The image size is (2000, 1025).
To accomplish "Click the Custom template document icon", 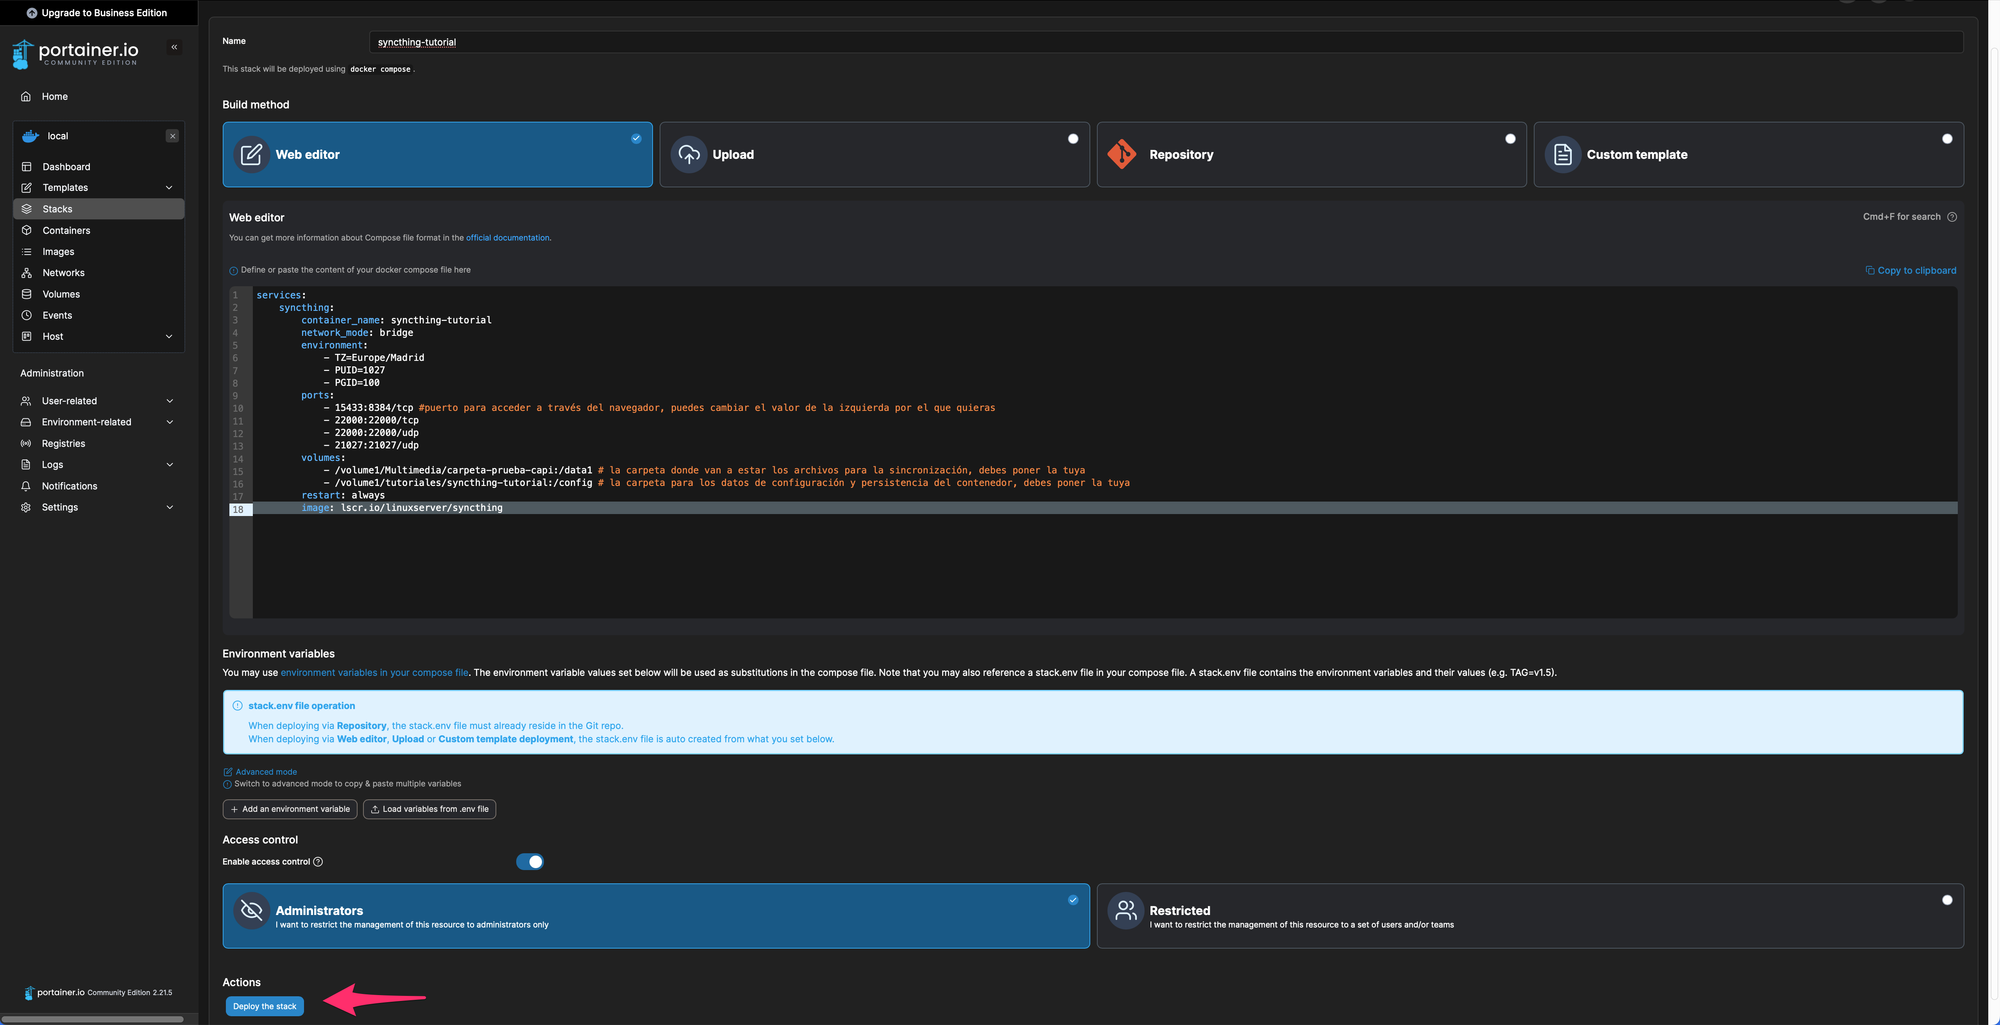I will [x=1563, y=155].
